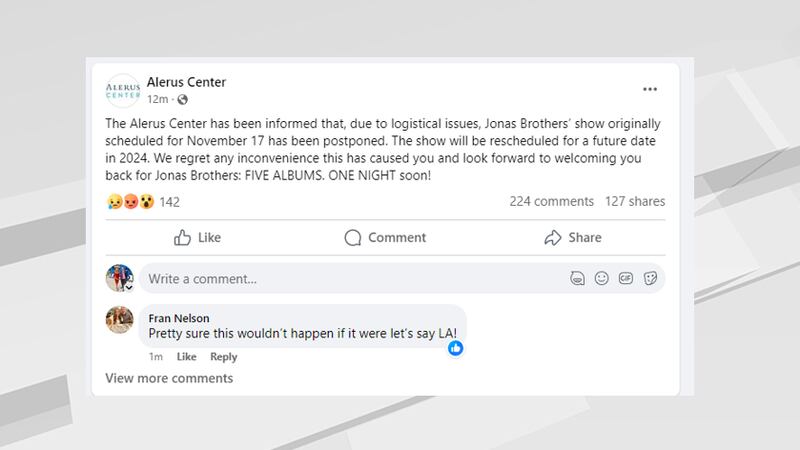Screen dimensions: 800x450
Task: Show the 224 comments
Action: click(551, 201)
